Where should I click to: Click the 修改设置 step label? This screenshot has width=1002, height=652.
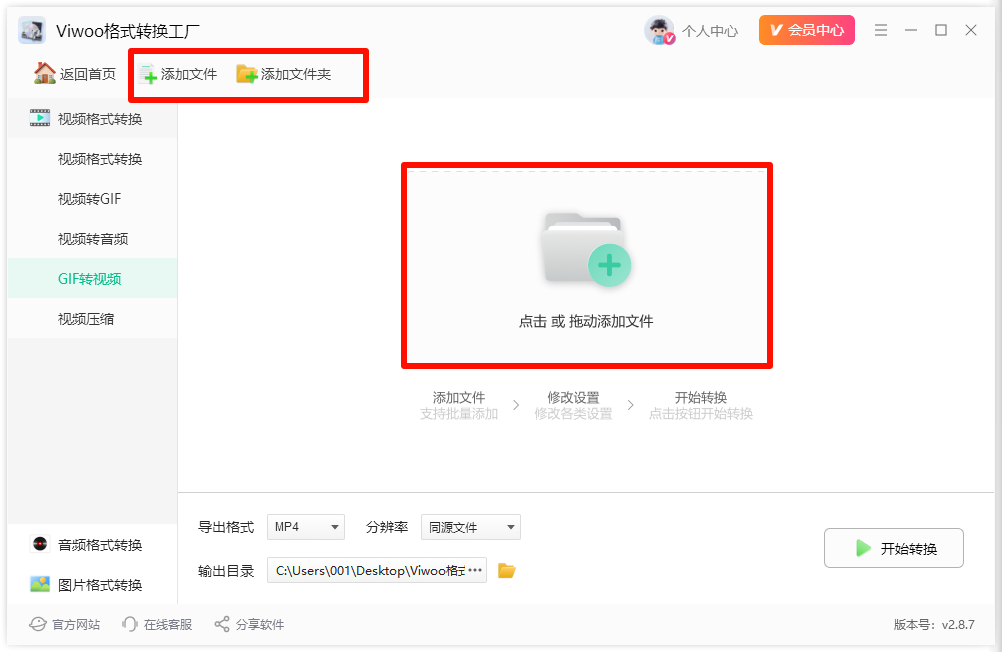click(573, 397)
